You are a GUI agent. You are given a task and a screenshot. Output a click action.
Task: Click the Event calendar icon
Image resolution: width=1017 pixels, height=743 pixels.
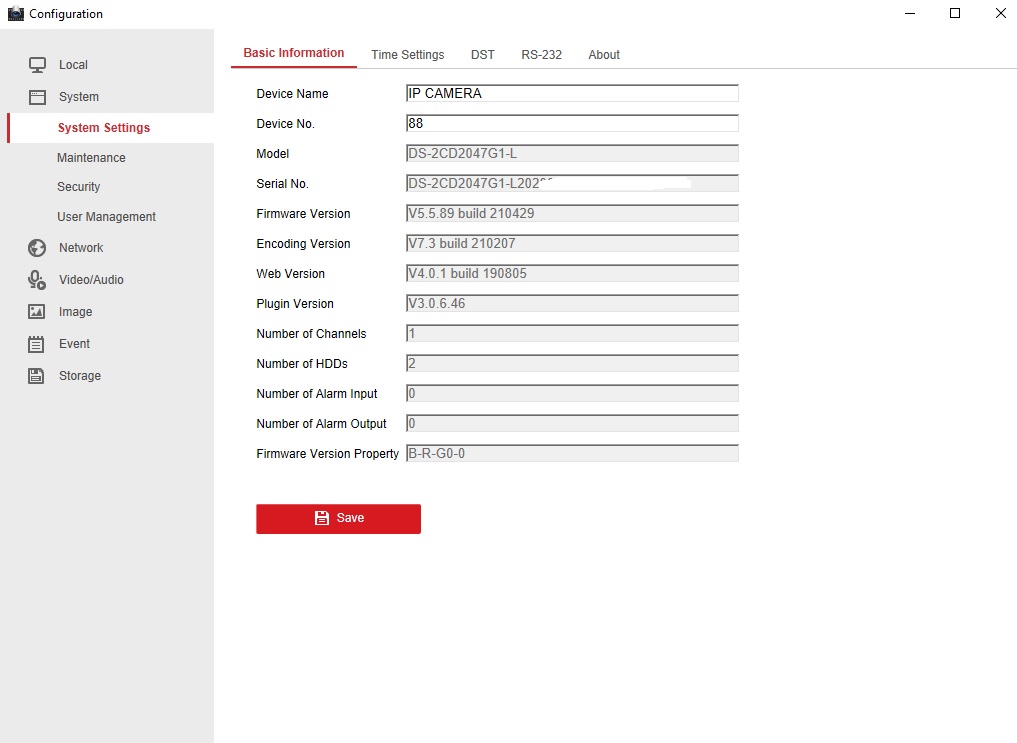(x=37, y=344)
